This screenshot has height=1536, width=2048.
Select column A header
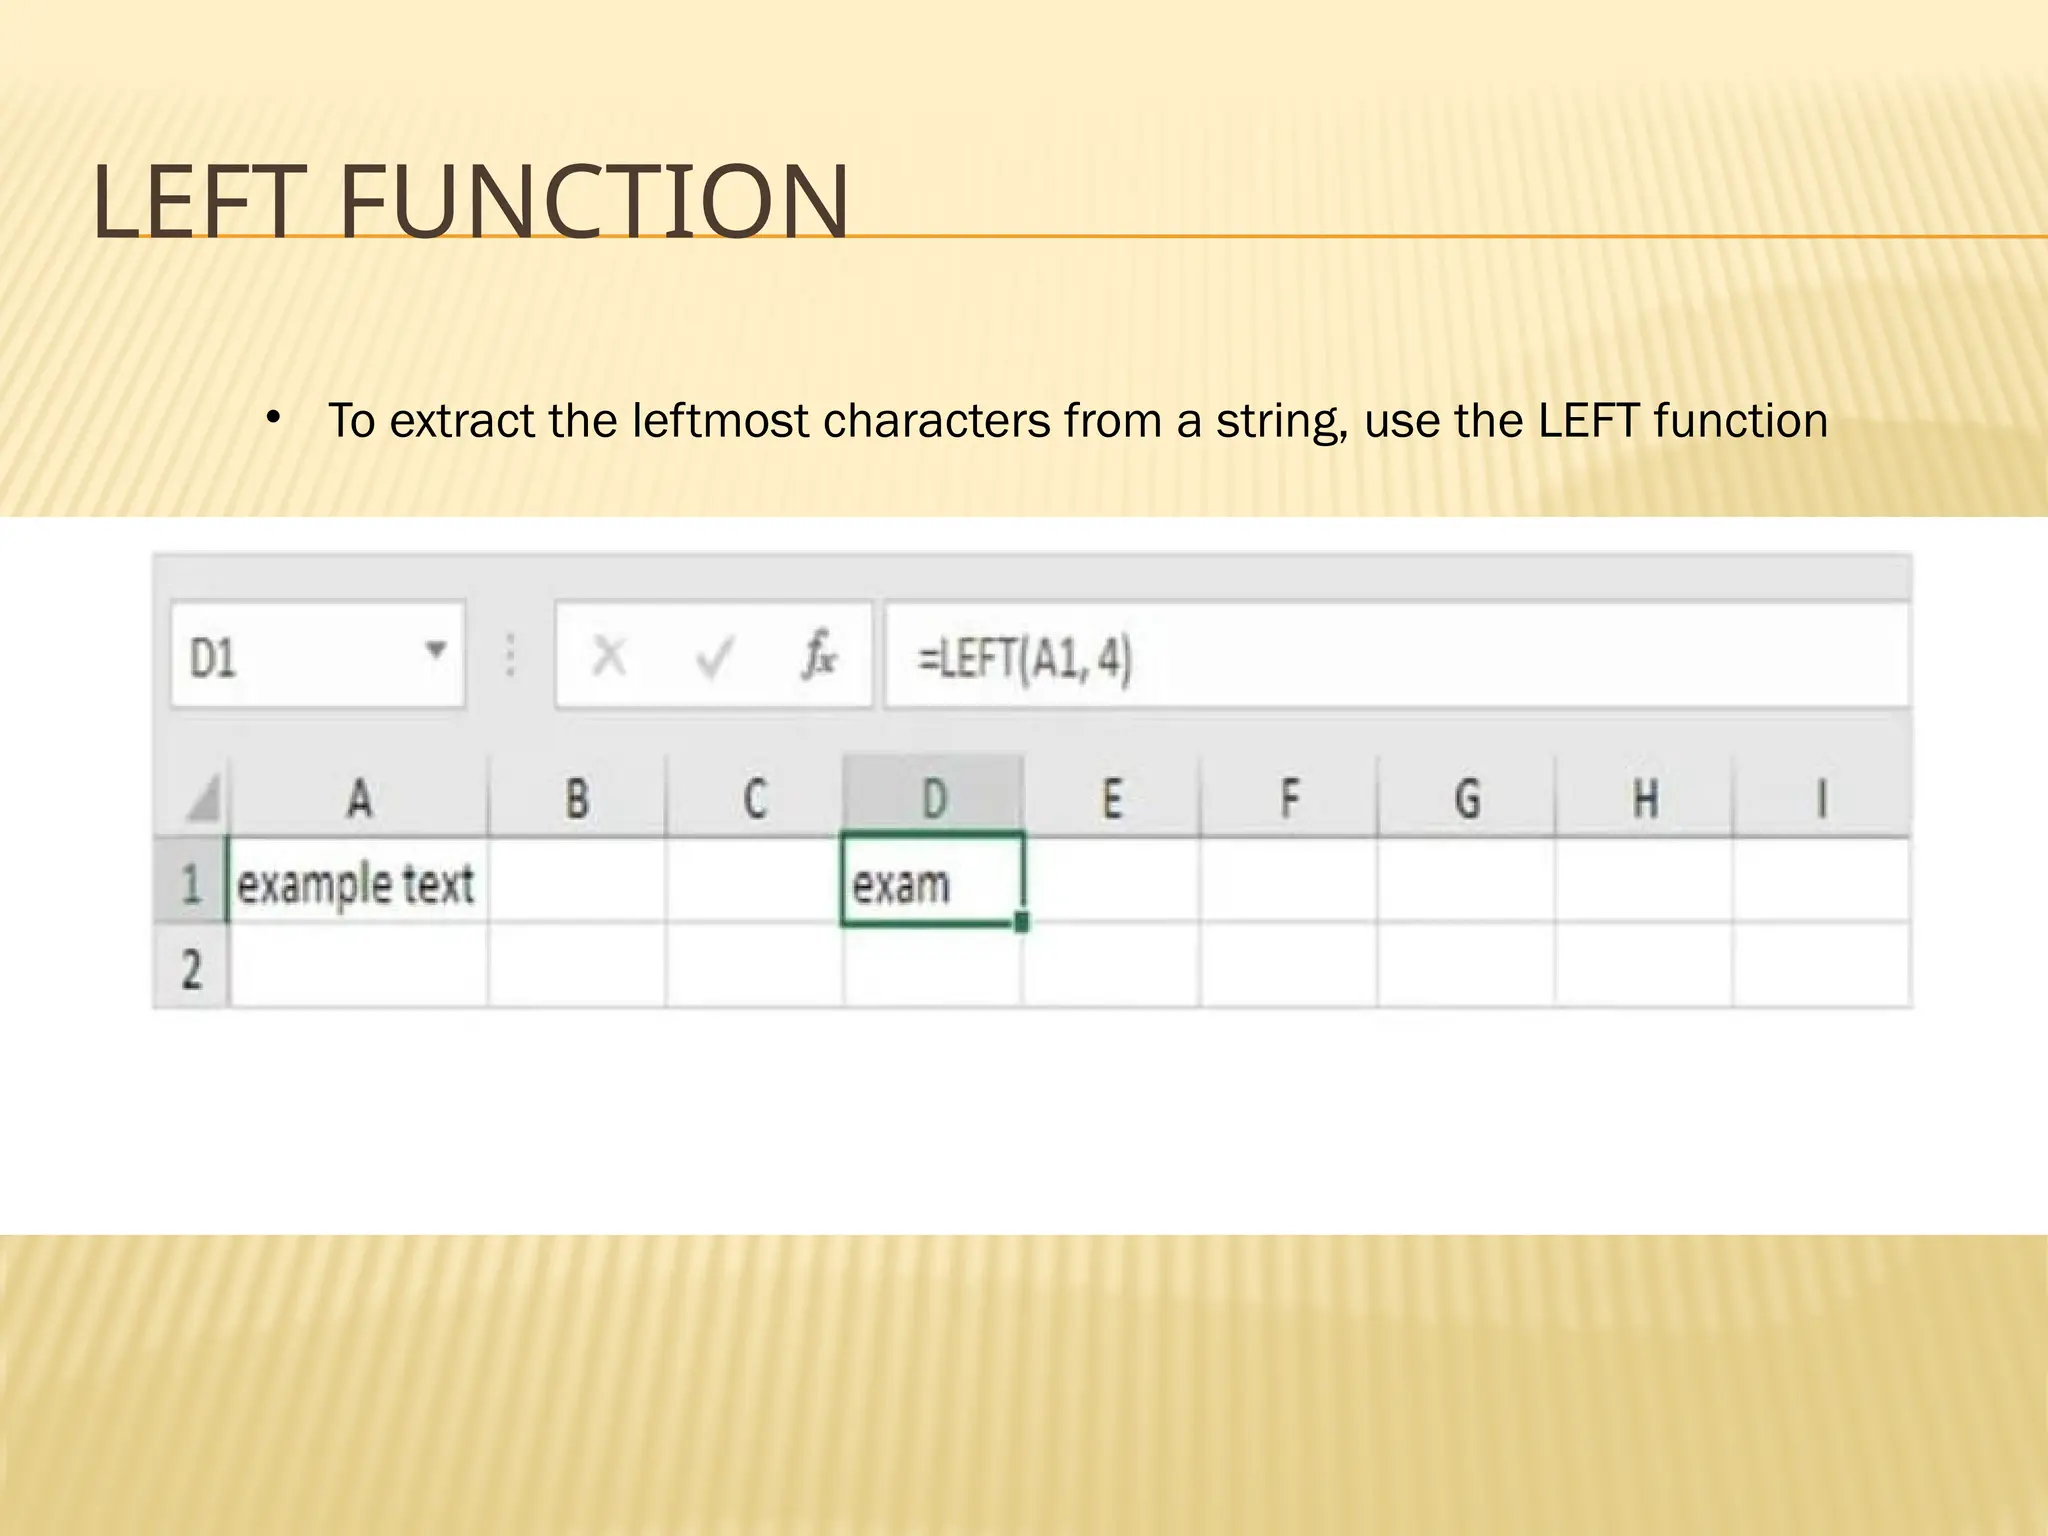pyautogui.click(x=359, y=797)
